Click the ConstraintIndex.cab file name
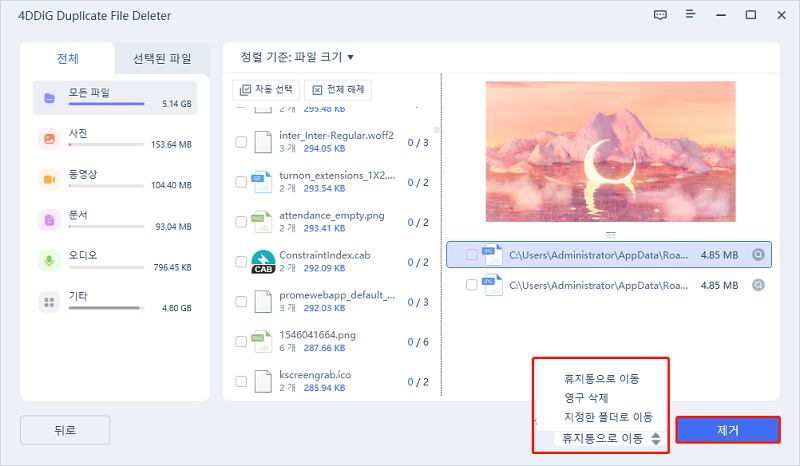 (324, 255)
